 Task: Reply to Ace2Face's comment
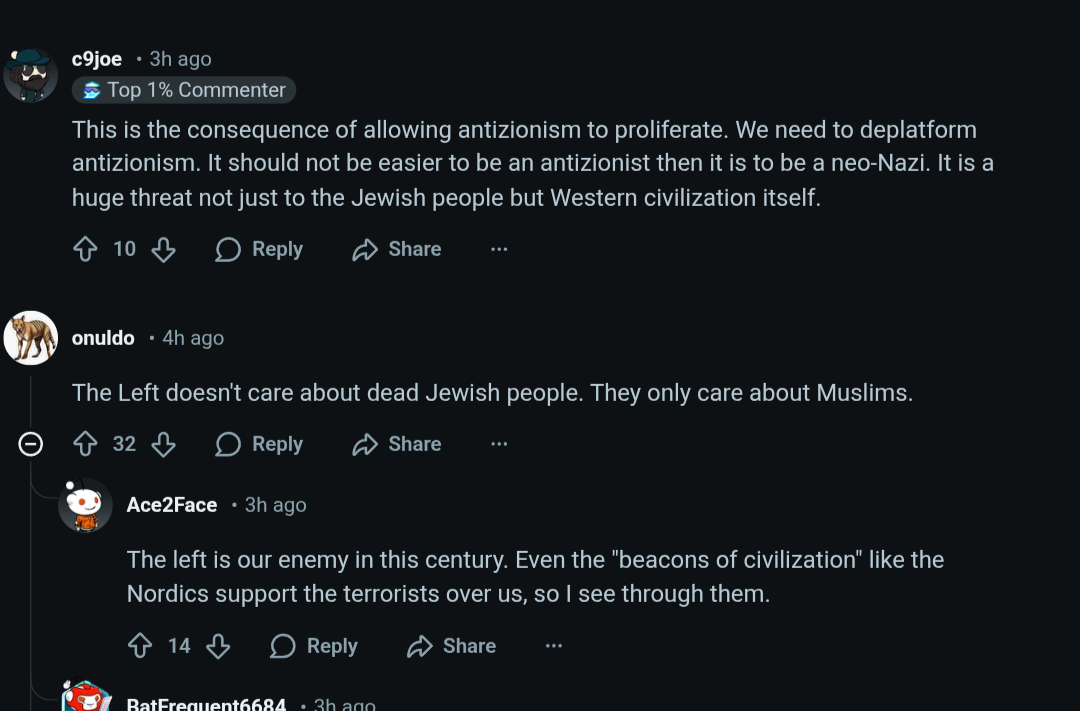pos(314,646)
